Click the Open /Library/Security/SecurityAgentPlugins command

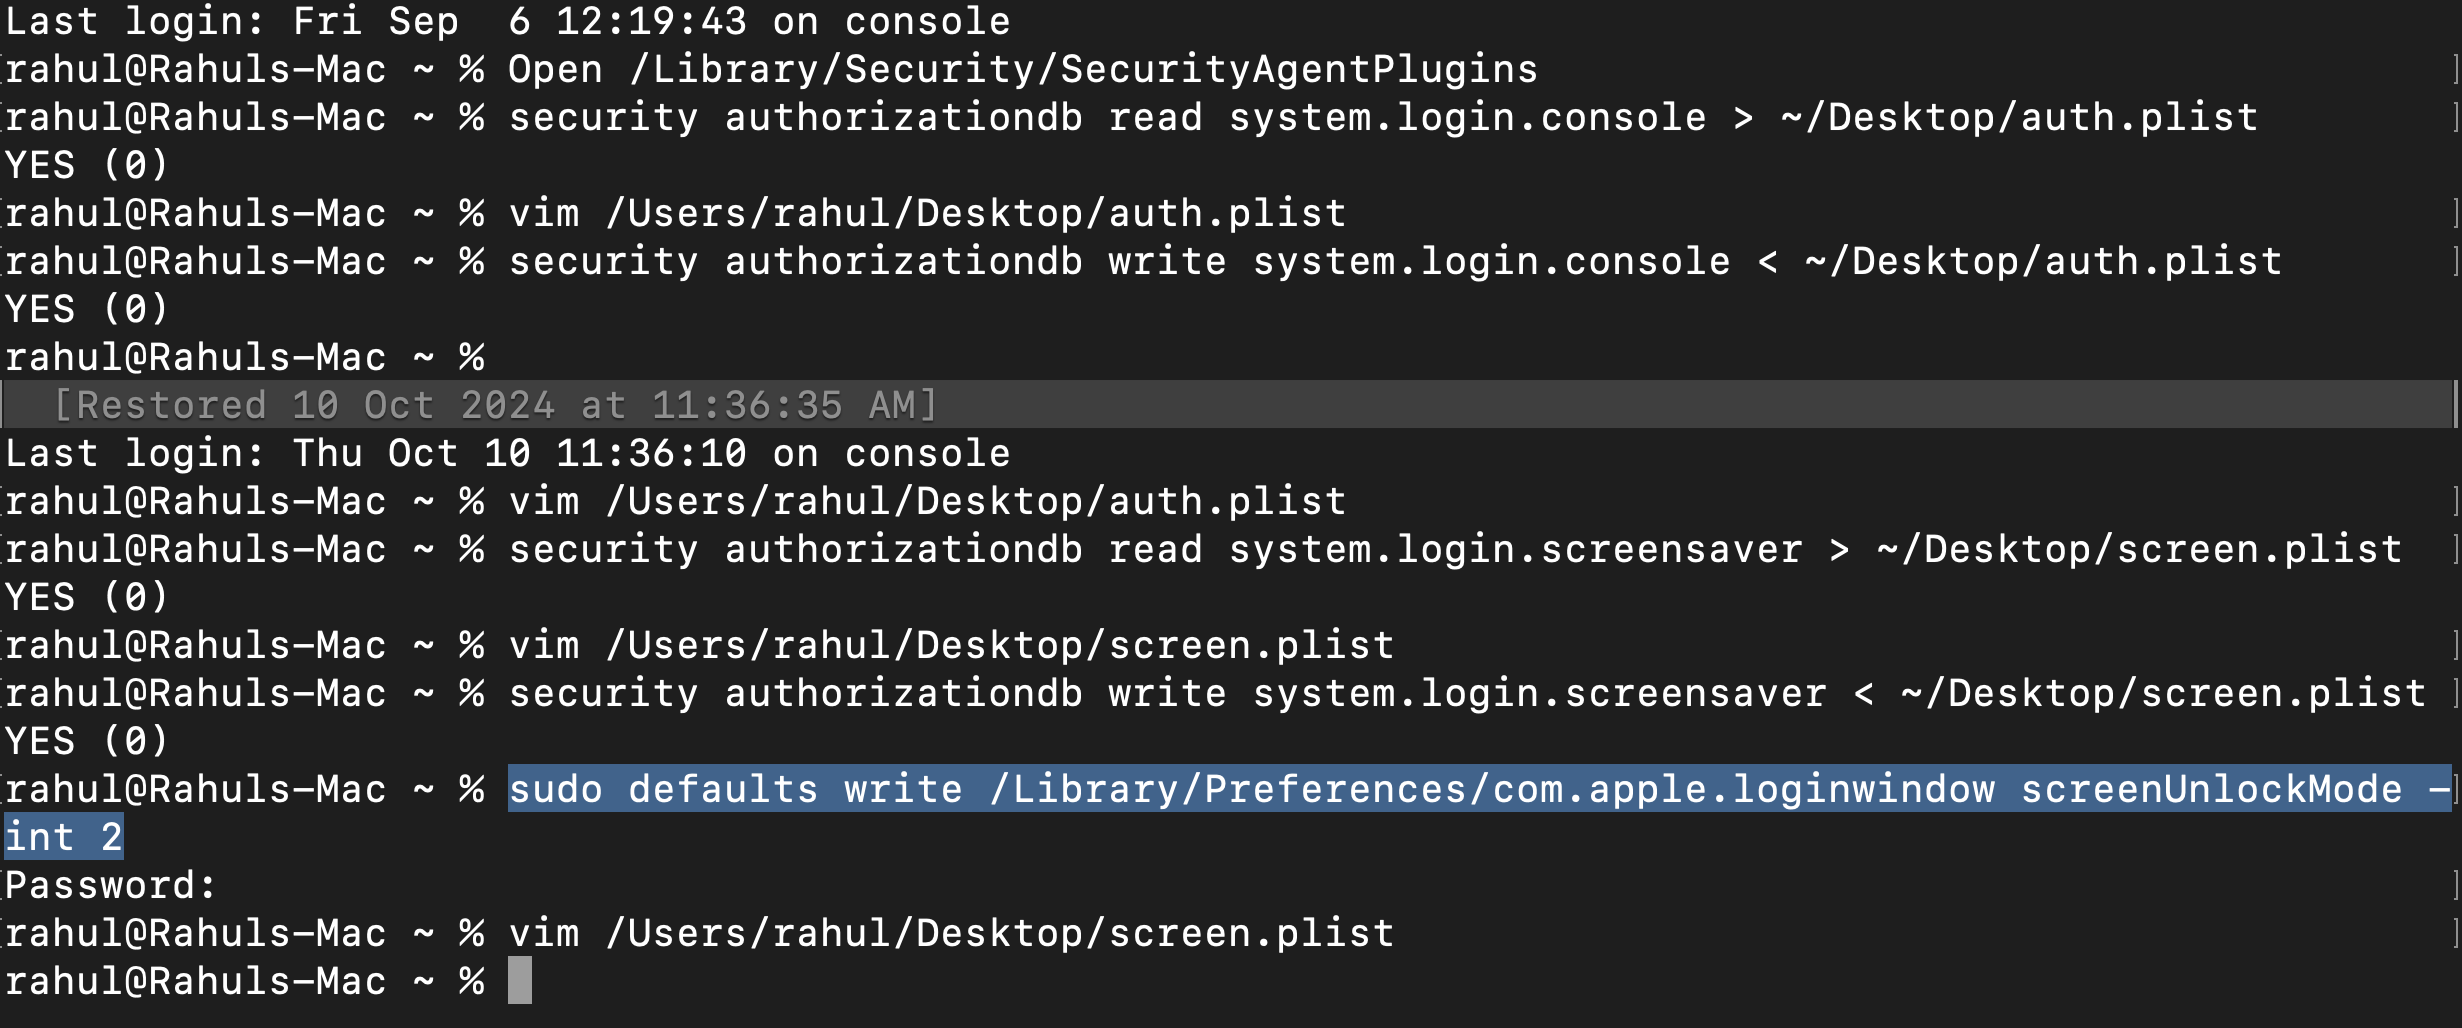click(x=1023, y=69)
